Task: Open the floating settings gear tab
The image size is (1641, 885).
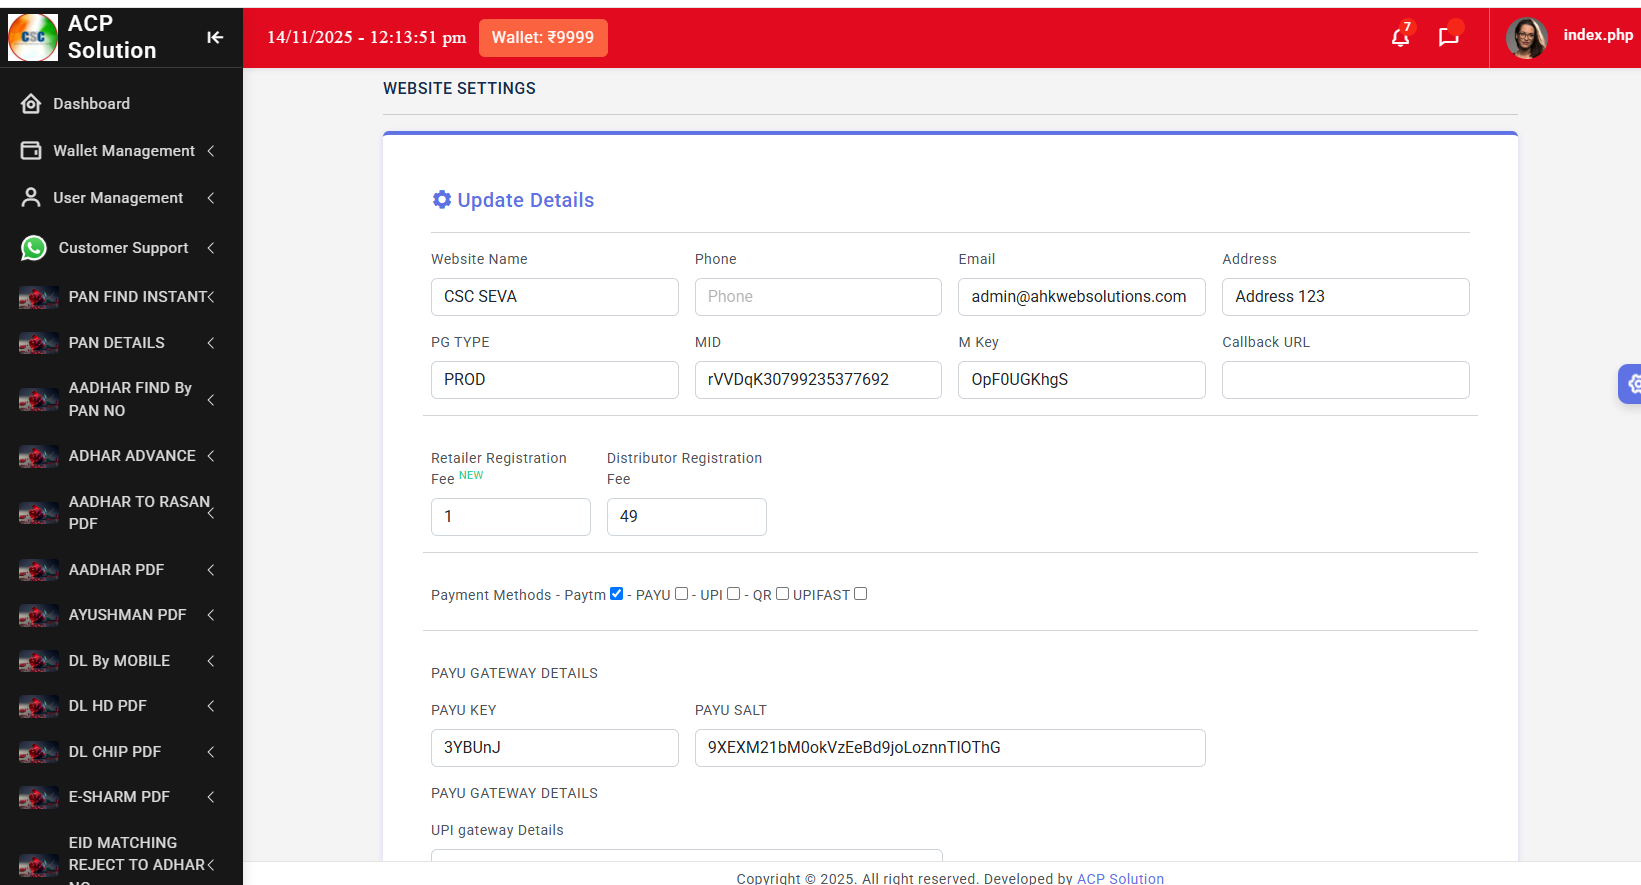Action: (x=1631, y=383)
